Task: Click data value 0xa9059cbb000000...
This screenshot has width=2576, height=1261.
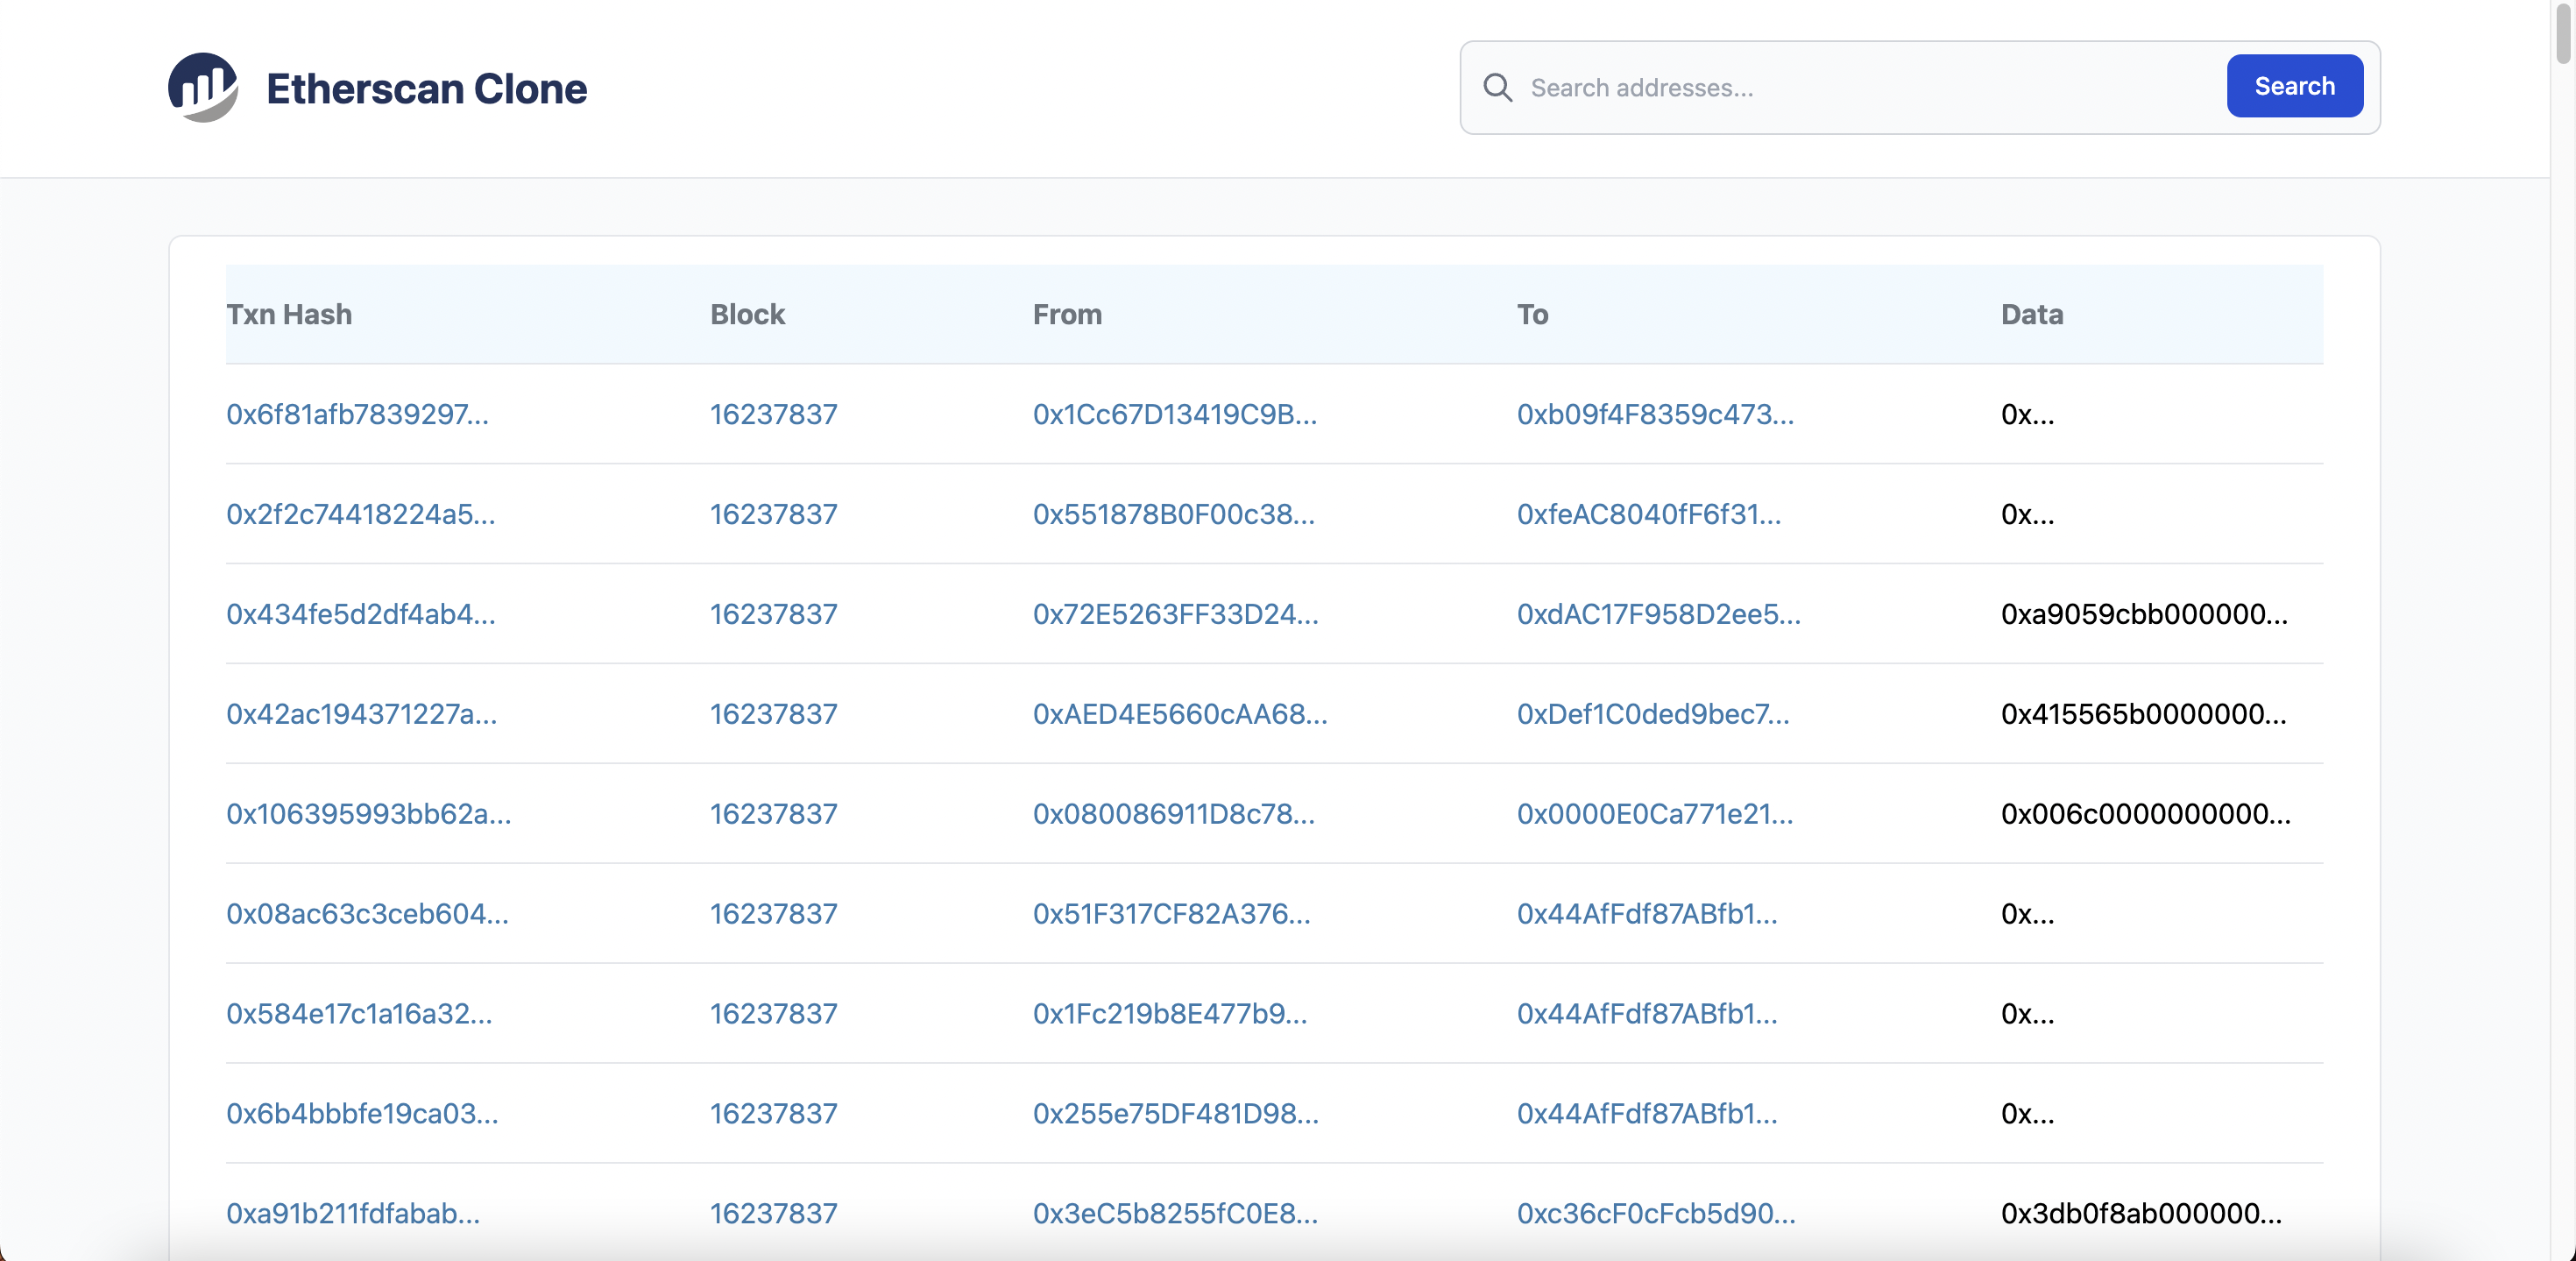Action: click(x=2143, y=614)
